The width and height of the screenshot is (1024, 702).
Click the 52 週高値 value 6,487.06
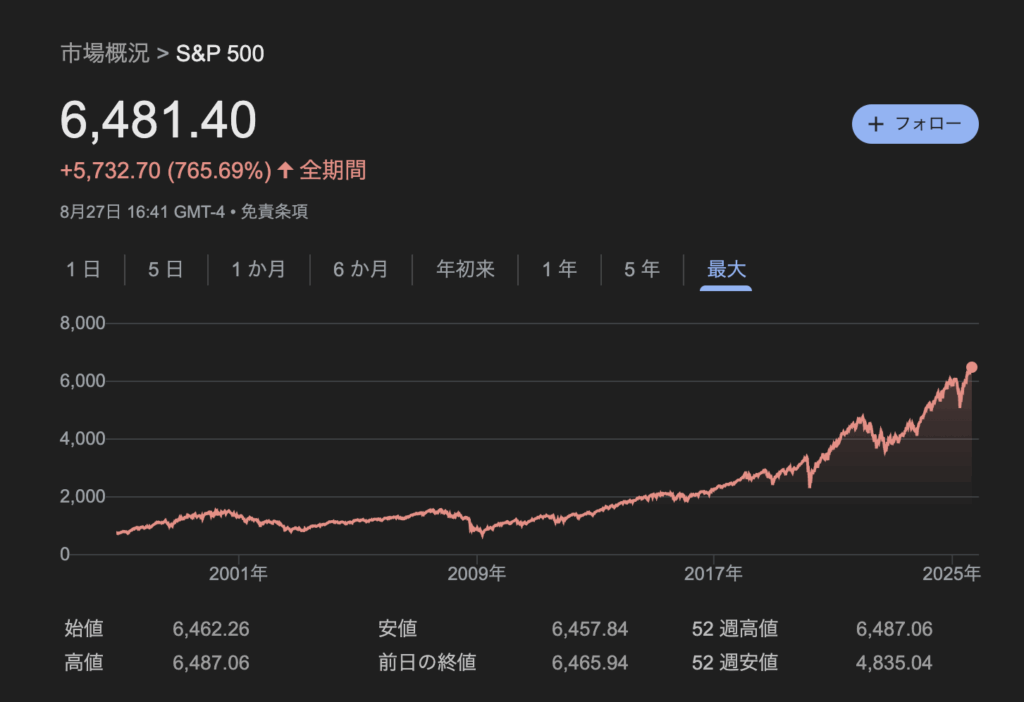point(894,629)
